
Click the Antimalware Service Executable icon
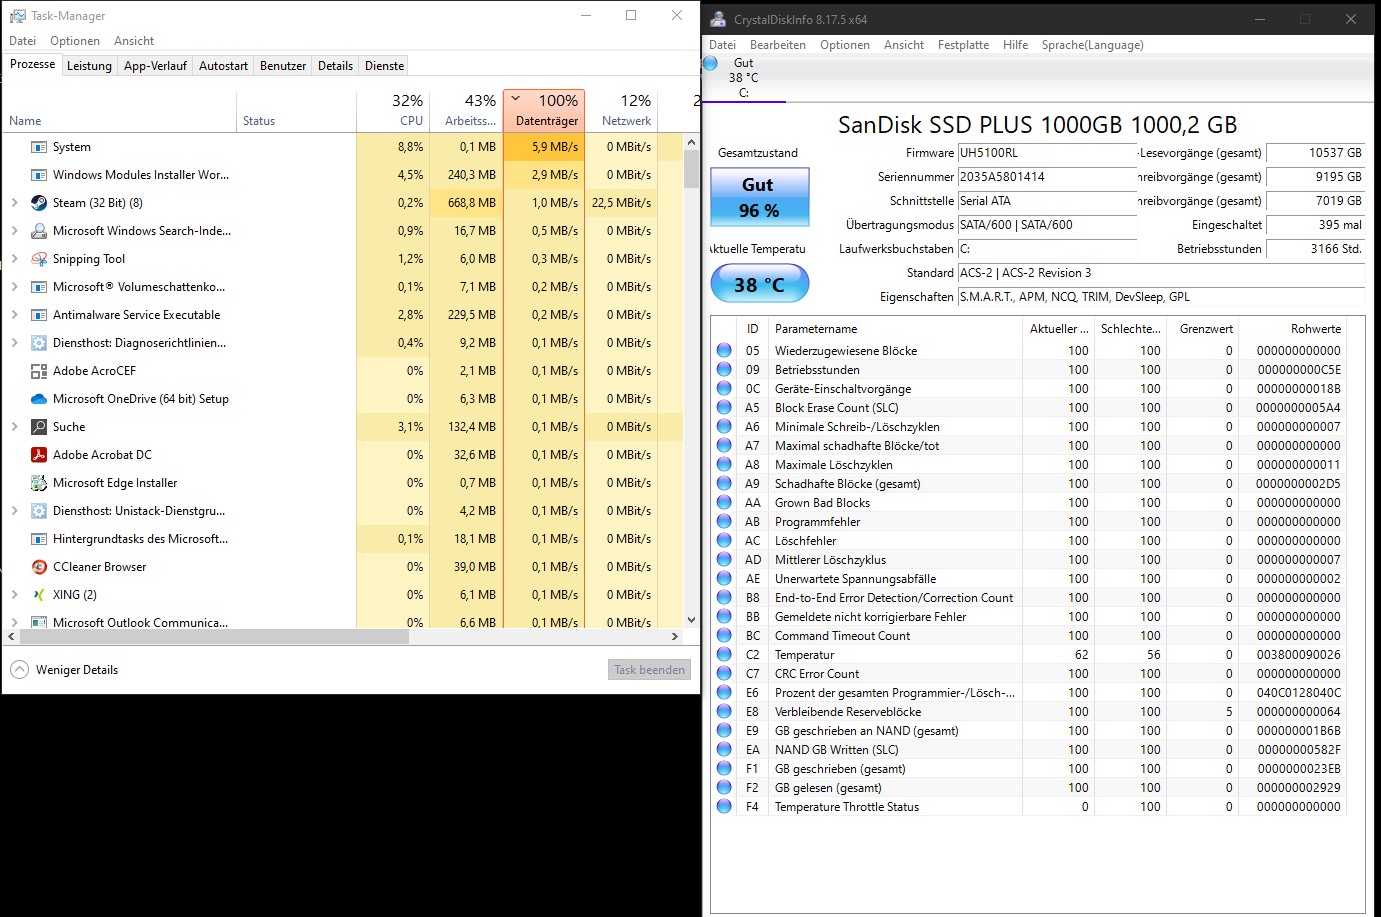[39, 315]
